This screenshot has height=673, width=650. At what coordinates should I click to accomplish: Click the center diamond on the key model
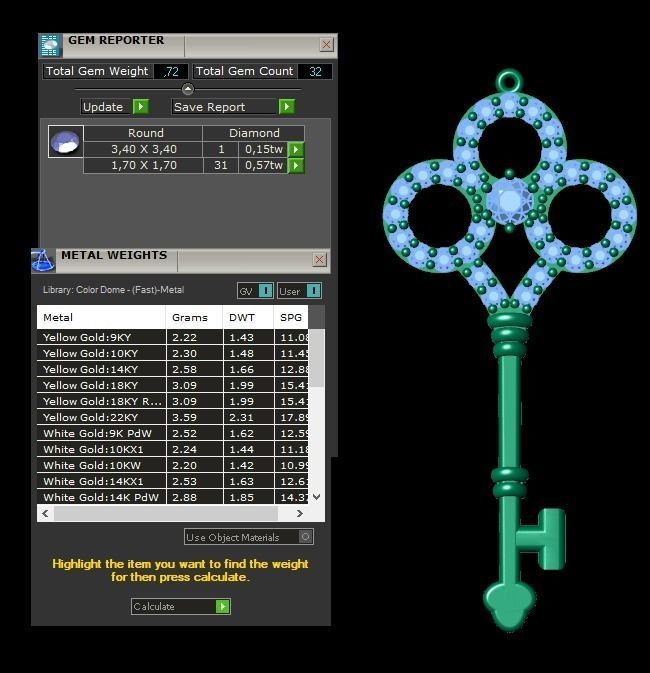pyautogui.click(x=510, y=200)
